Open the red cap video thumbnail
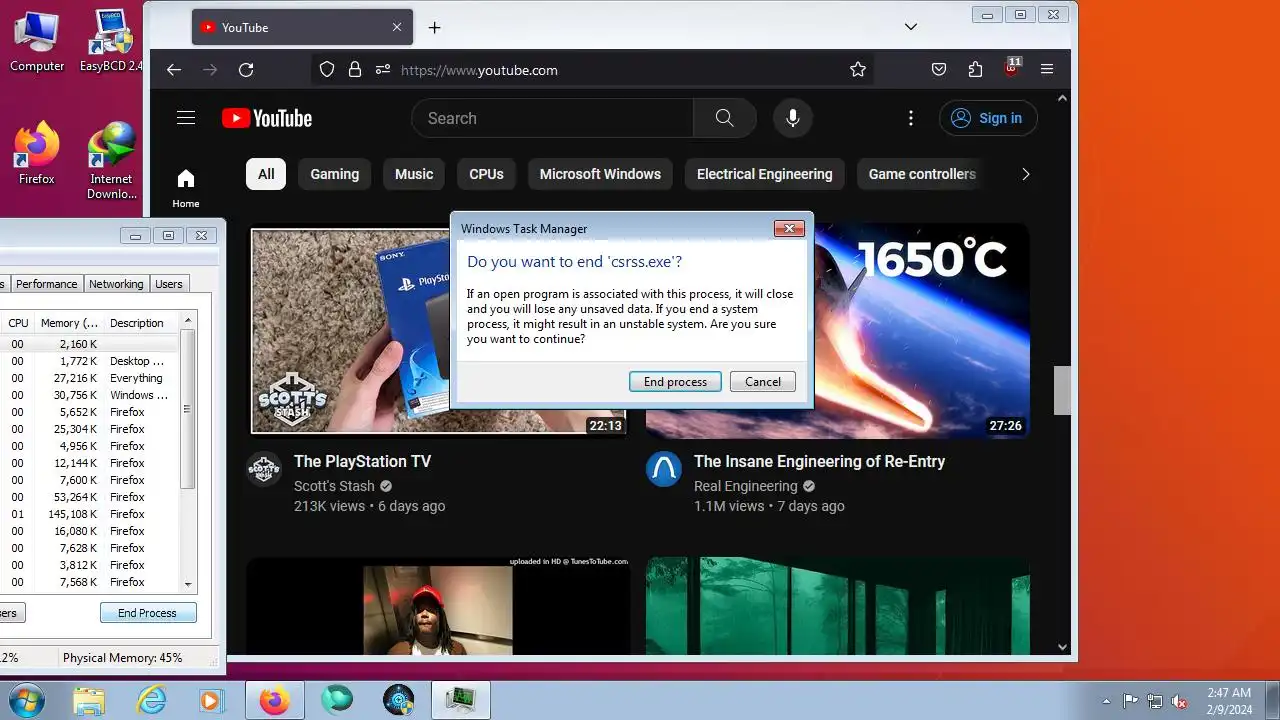This screenshot has width=1280, height=720. (x=438, y=606)
